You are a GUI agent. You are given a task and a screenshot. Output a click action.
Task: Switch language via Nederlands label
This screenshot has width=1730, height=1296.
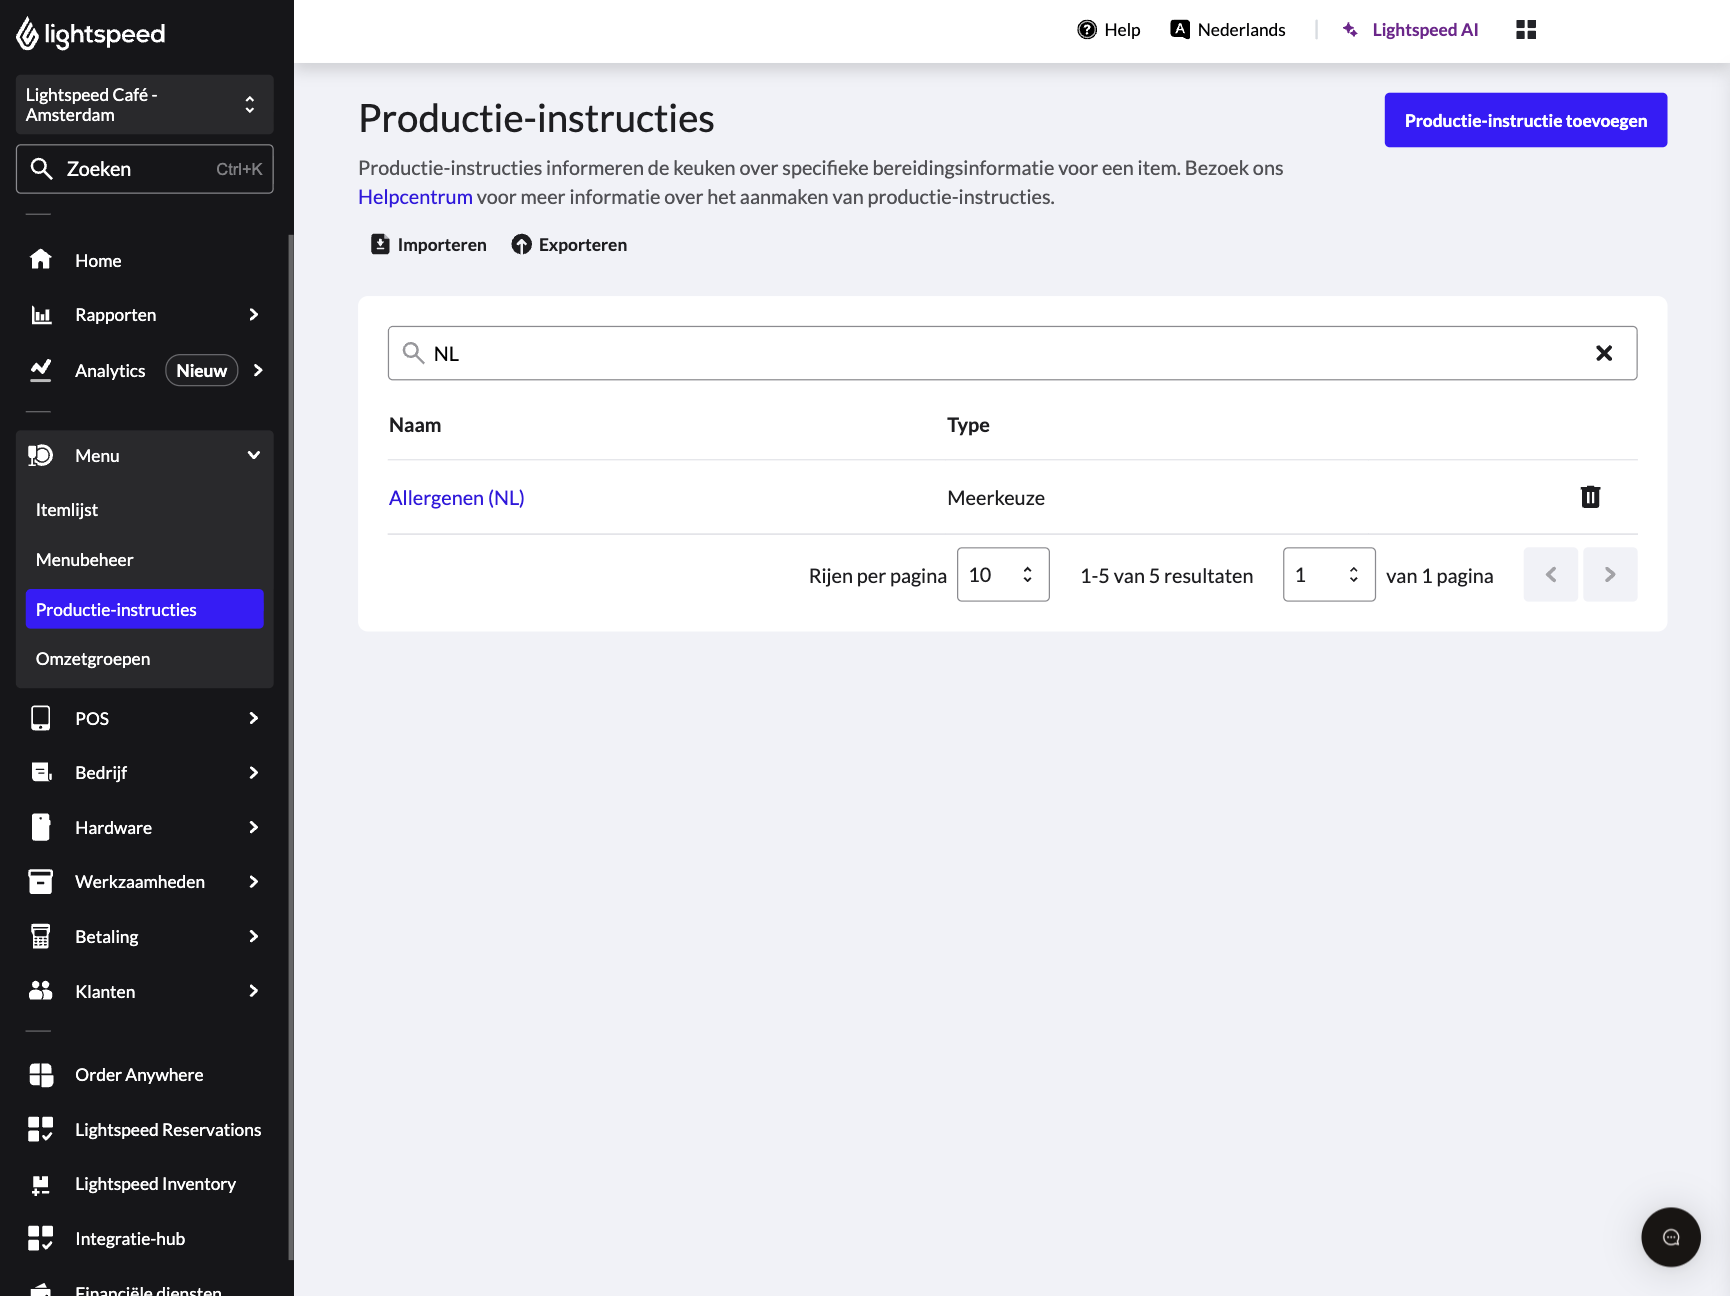click(1242, 30)
